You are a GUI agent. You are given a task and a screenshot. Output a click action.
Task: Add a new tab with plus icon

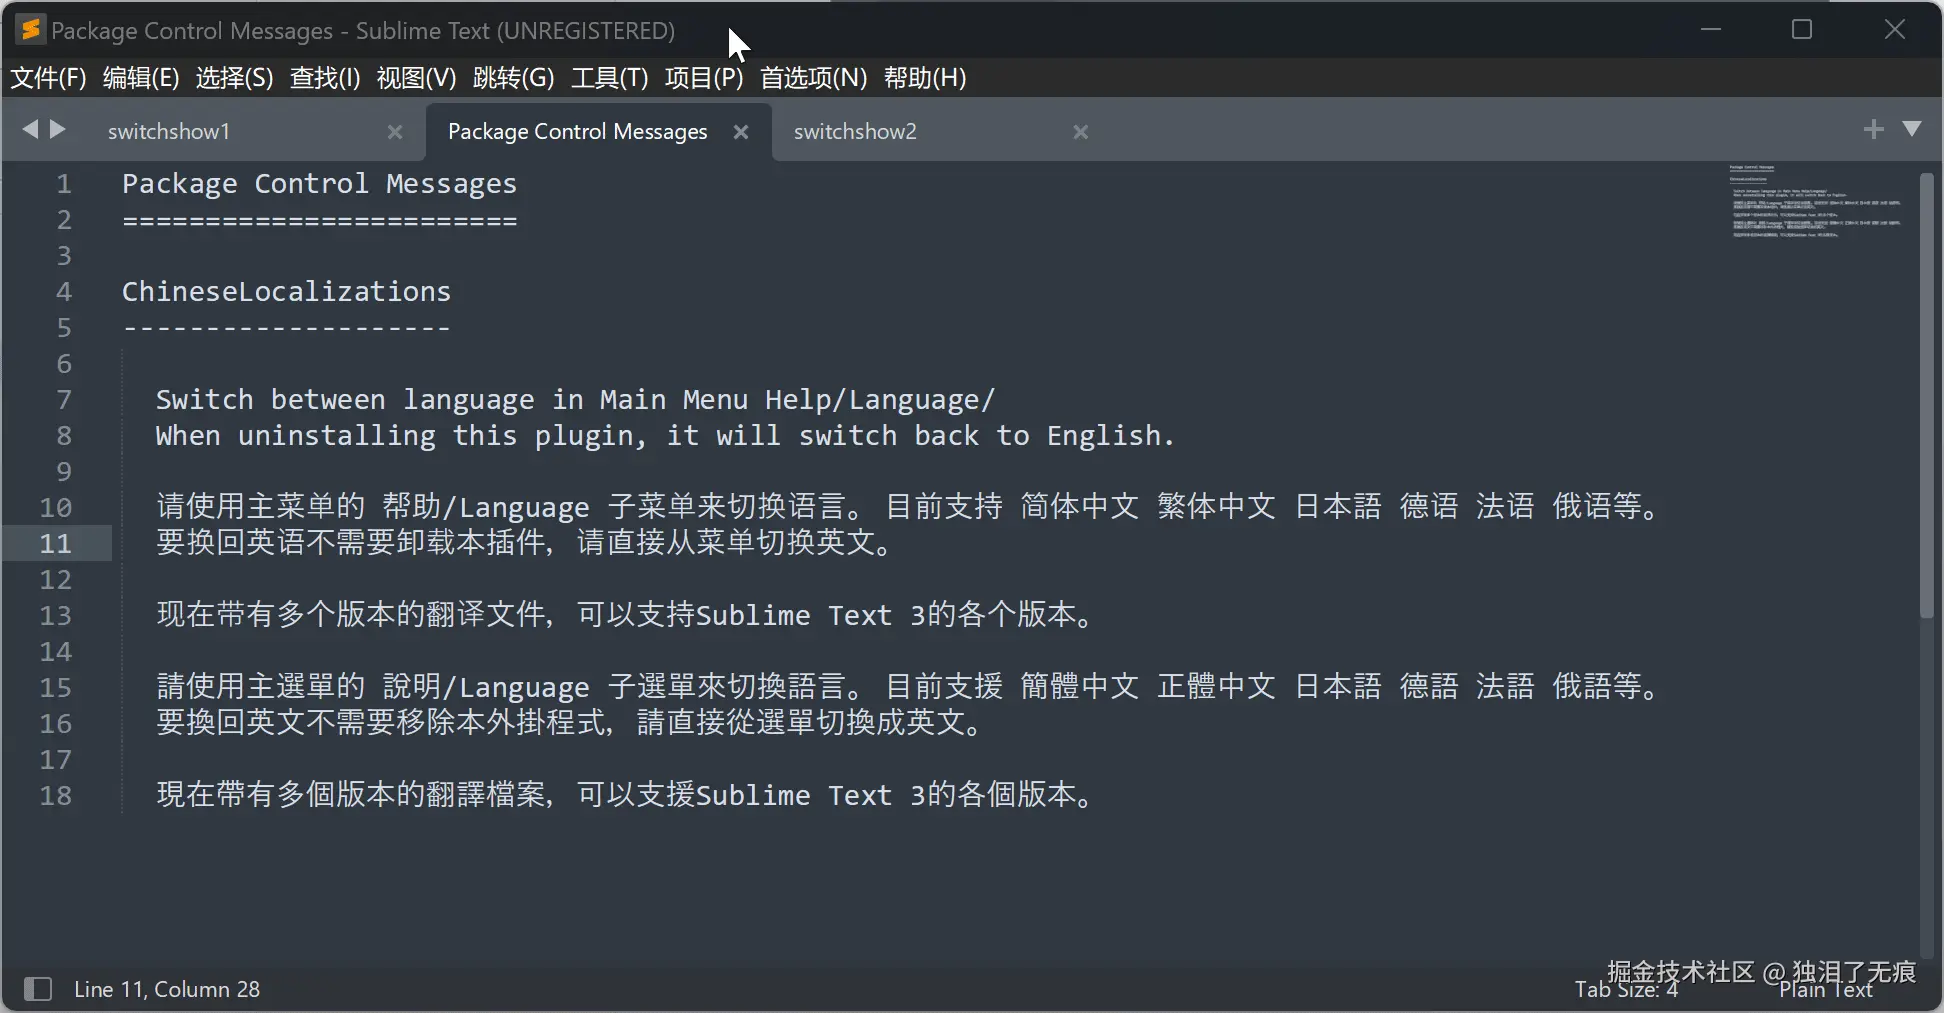click(1874, 129)
